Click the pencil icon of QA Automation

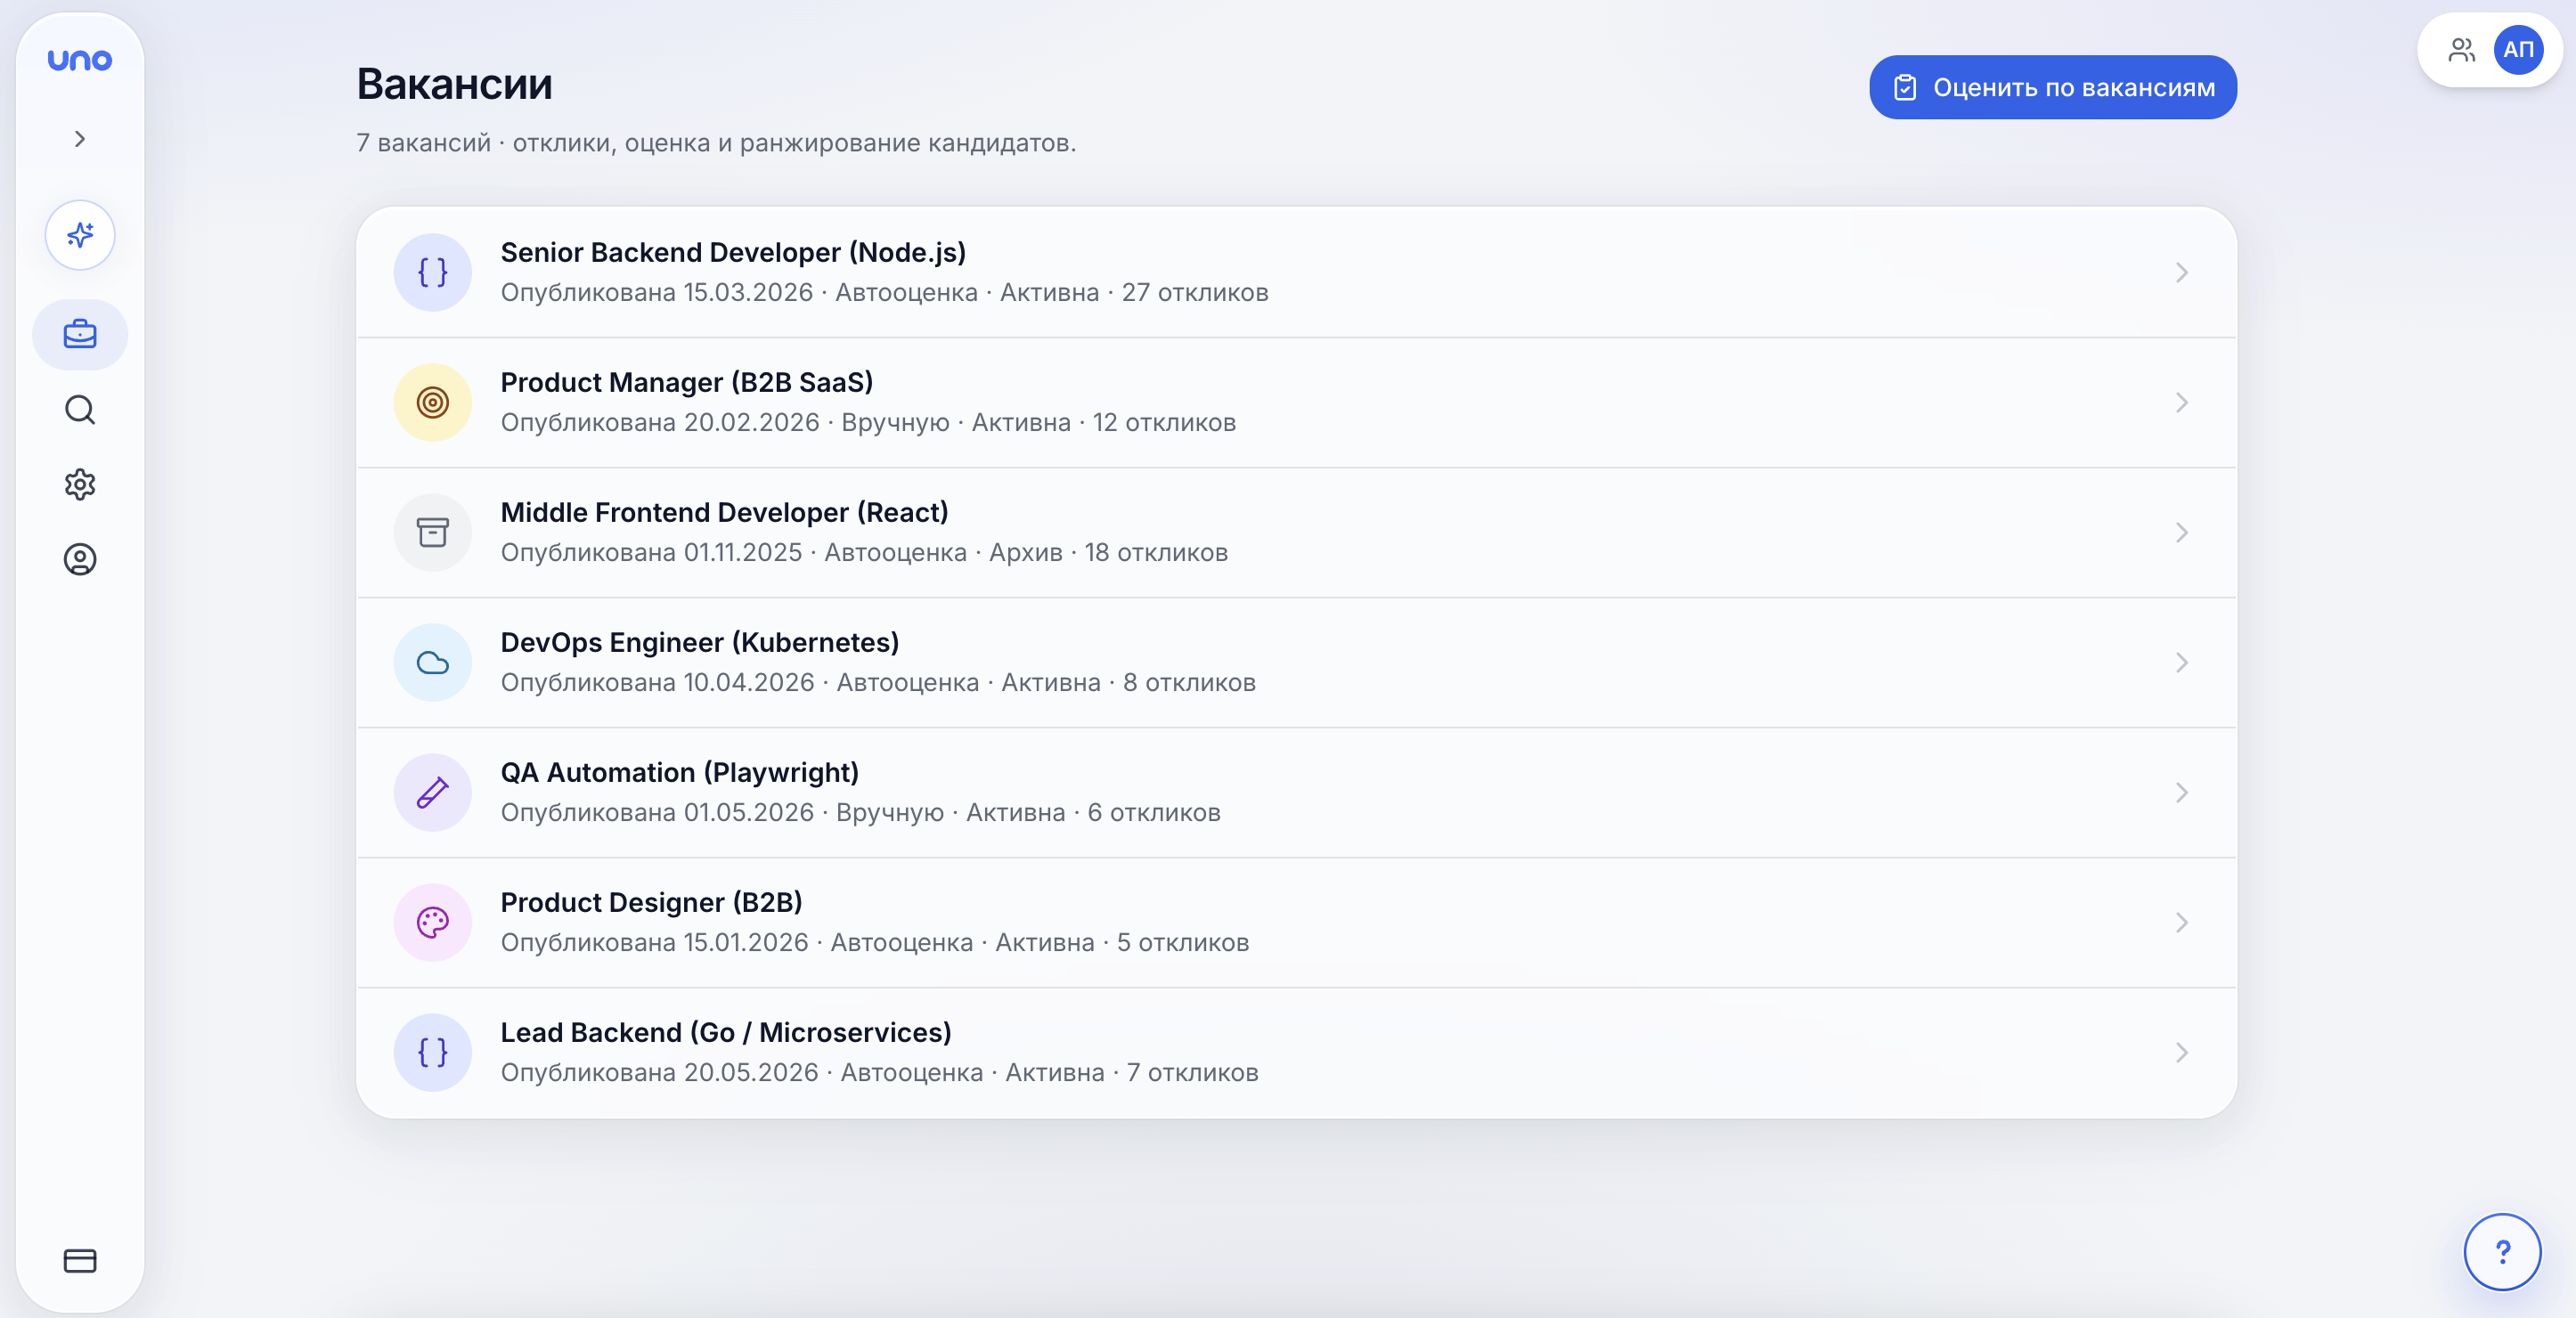click(432, 792)
